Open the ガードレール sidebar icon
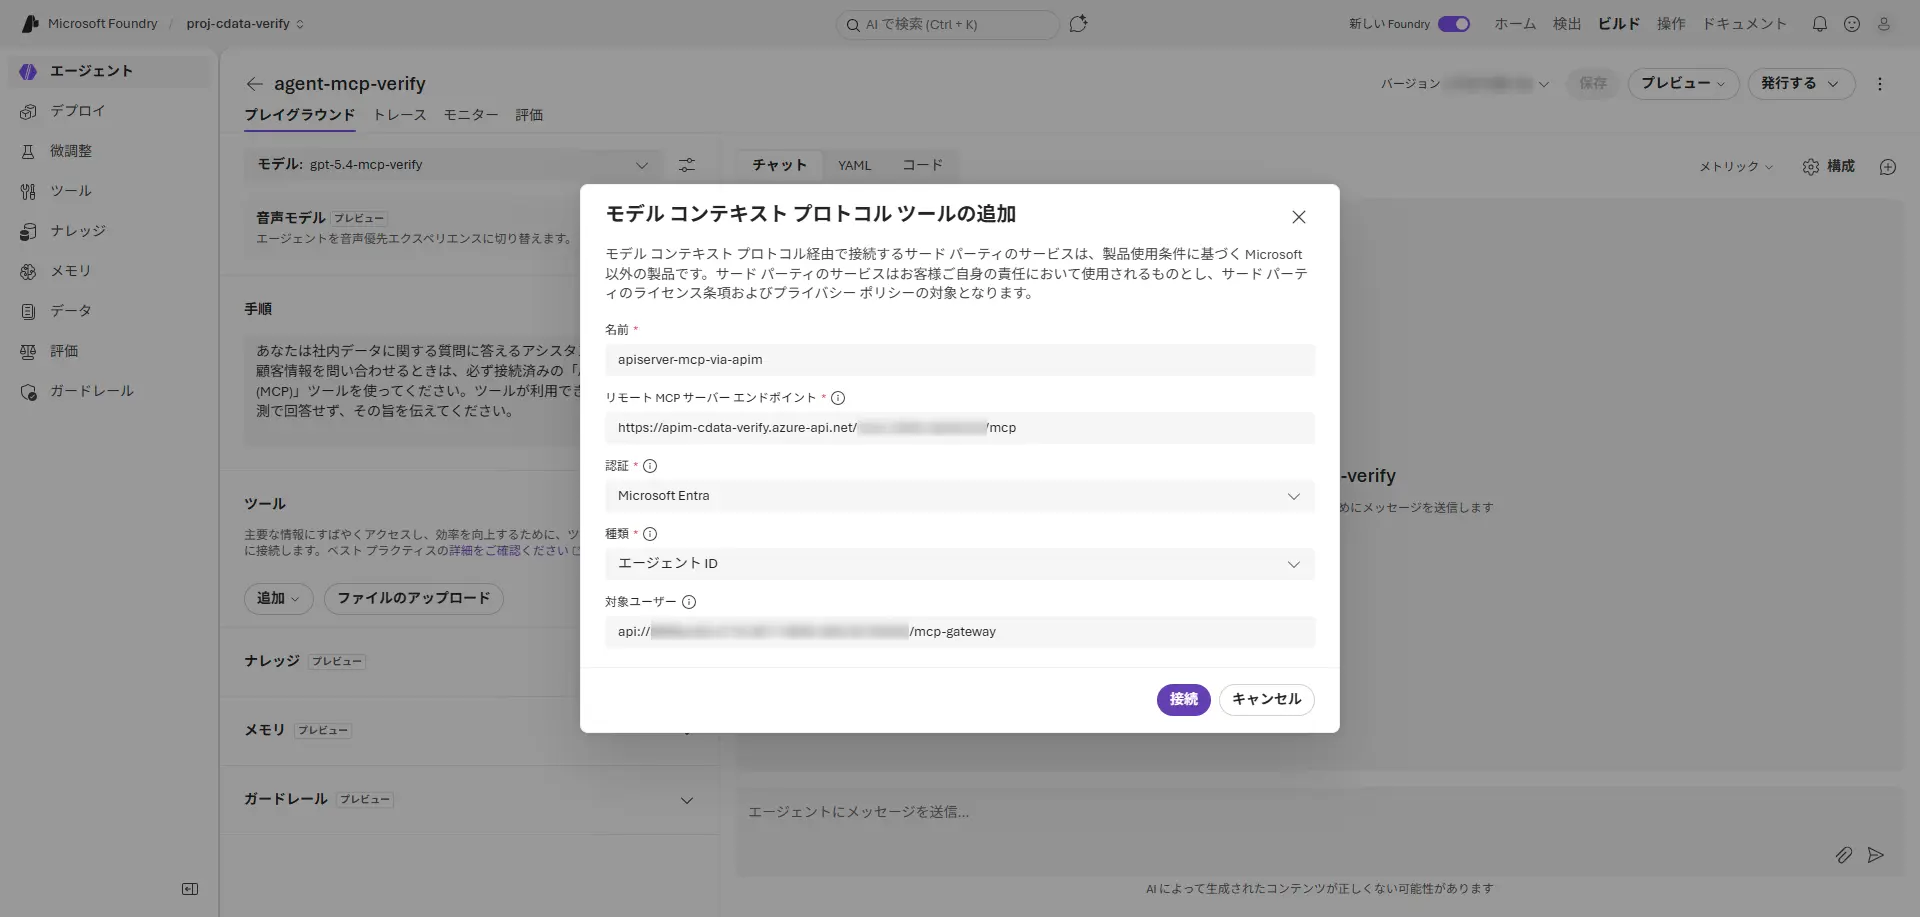The image size is (1920, 917). [28, 391]
